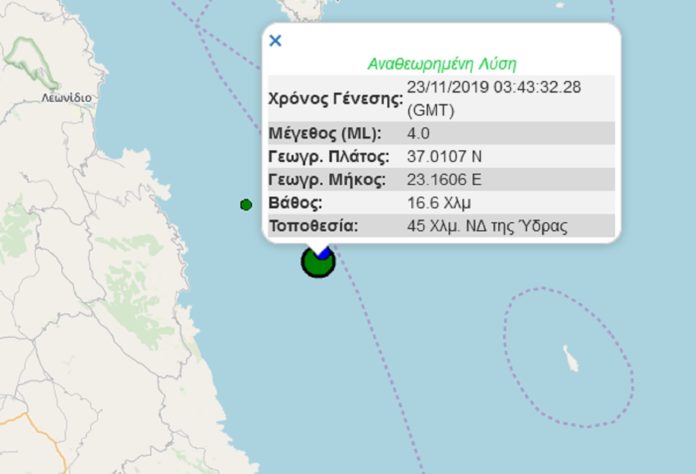Click the Λεωνίδιο town label

[x=67, y=98]
